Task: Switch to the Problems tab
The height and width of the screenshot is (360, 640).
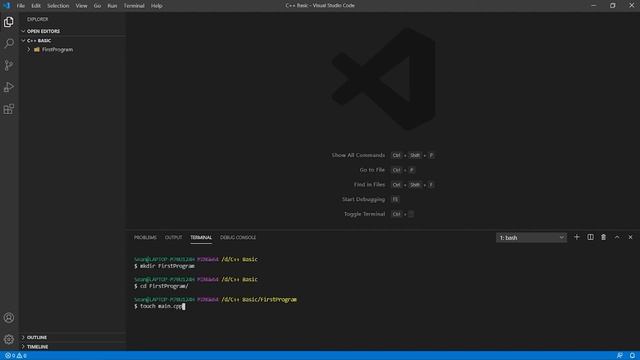Action: click(145, 237)
